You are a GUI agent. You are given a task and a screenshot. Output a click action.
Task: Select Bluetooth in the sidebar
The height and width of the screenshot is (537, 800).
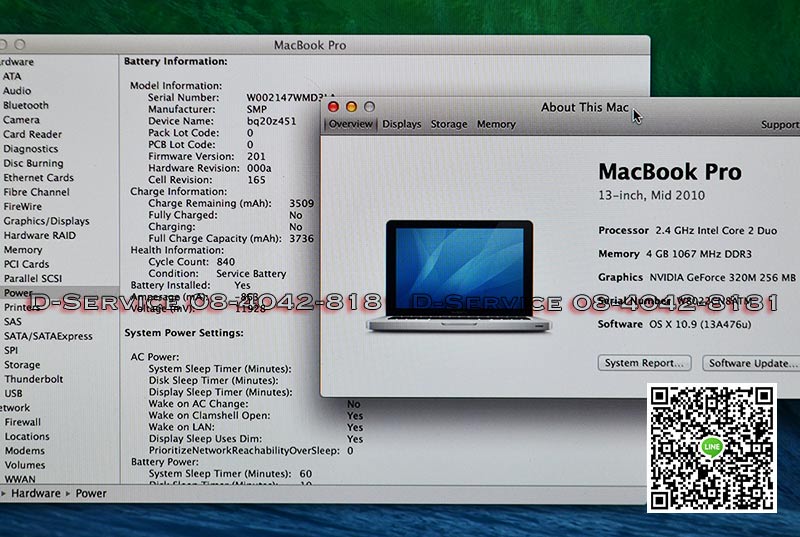click(x=26, y=105)
